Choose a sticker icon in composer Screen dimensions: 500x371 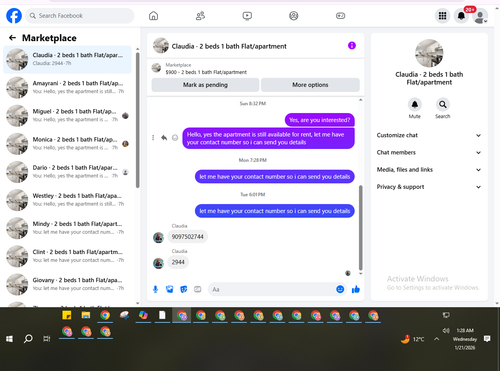(184, 289)
